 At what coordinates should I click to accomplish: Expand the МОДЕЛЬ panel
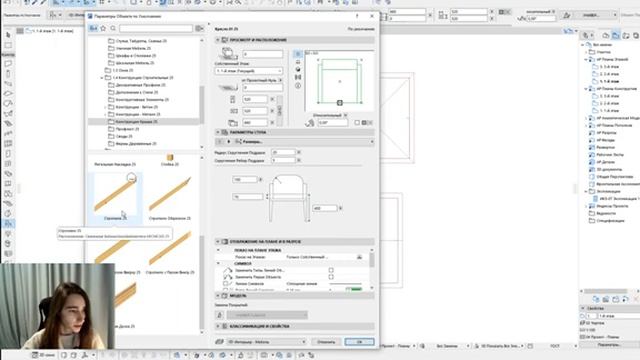coord(218,296)
